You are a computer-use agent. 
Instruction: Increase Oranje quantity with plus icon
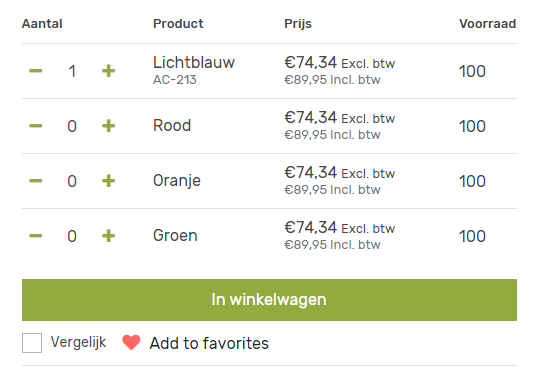click(x=108, y=181)
